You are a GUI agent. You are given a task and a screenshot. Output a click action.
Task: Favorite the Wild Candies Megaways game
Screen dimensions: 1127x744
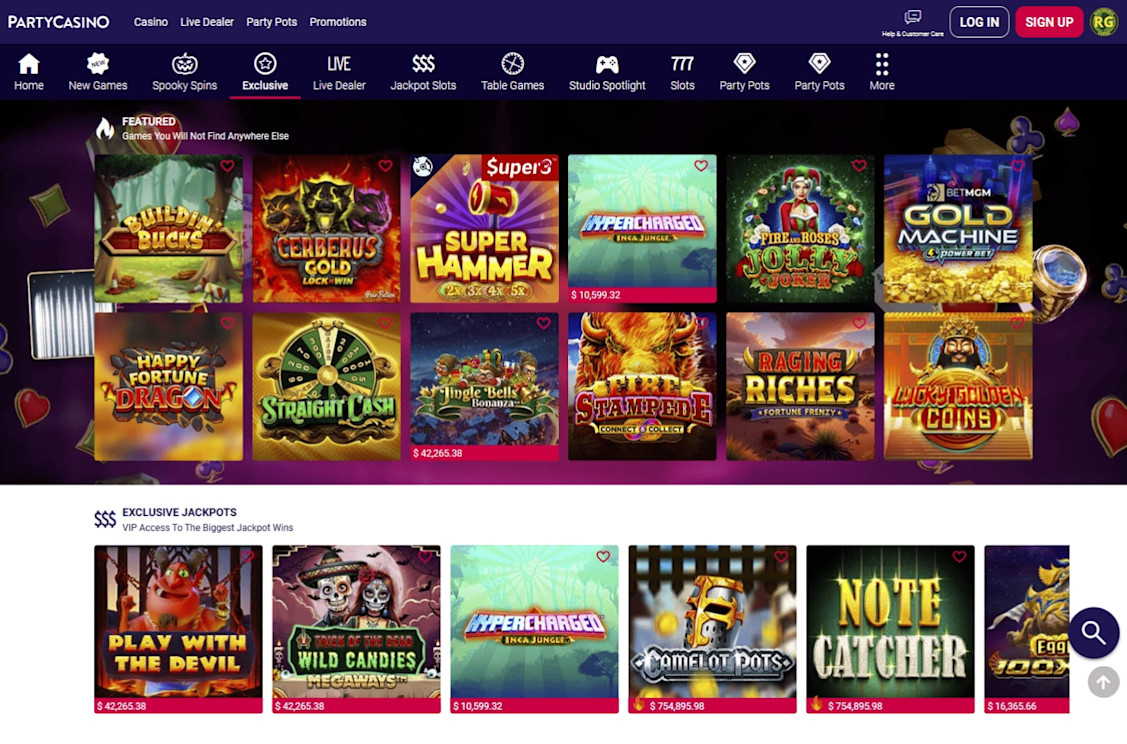[x=425, y=556]
